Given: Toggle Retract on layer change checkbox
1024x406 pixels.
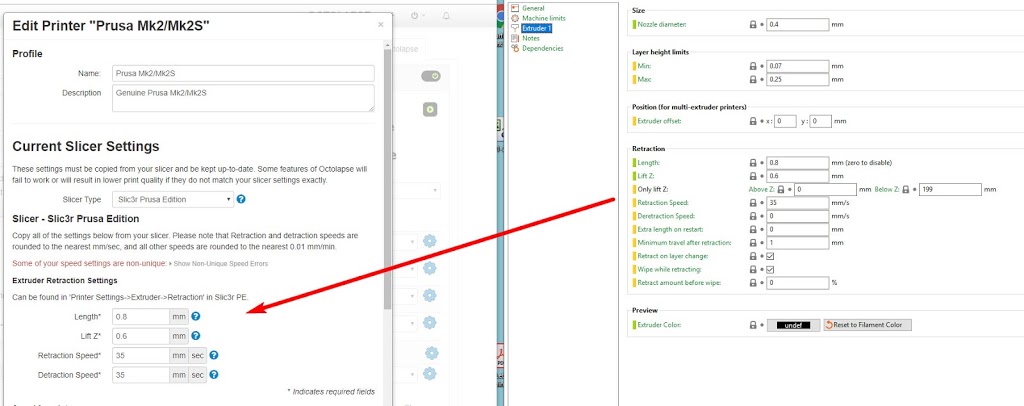Looking at the screenshot, I should (x=770, y=257).
